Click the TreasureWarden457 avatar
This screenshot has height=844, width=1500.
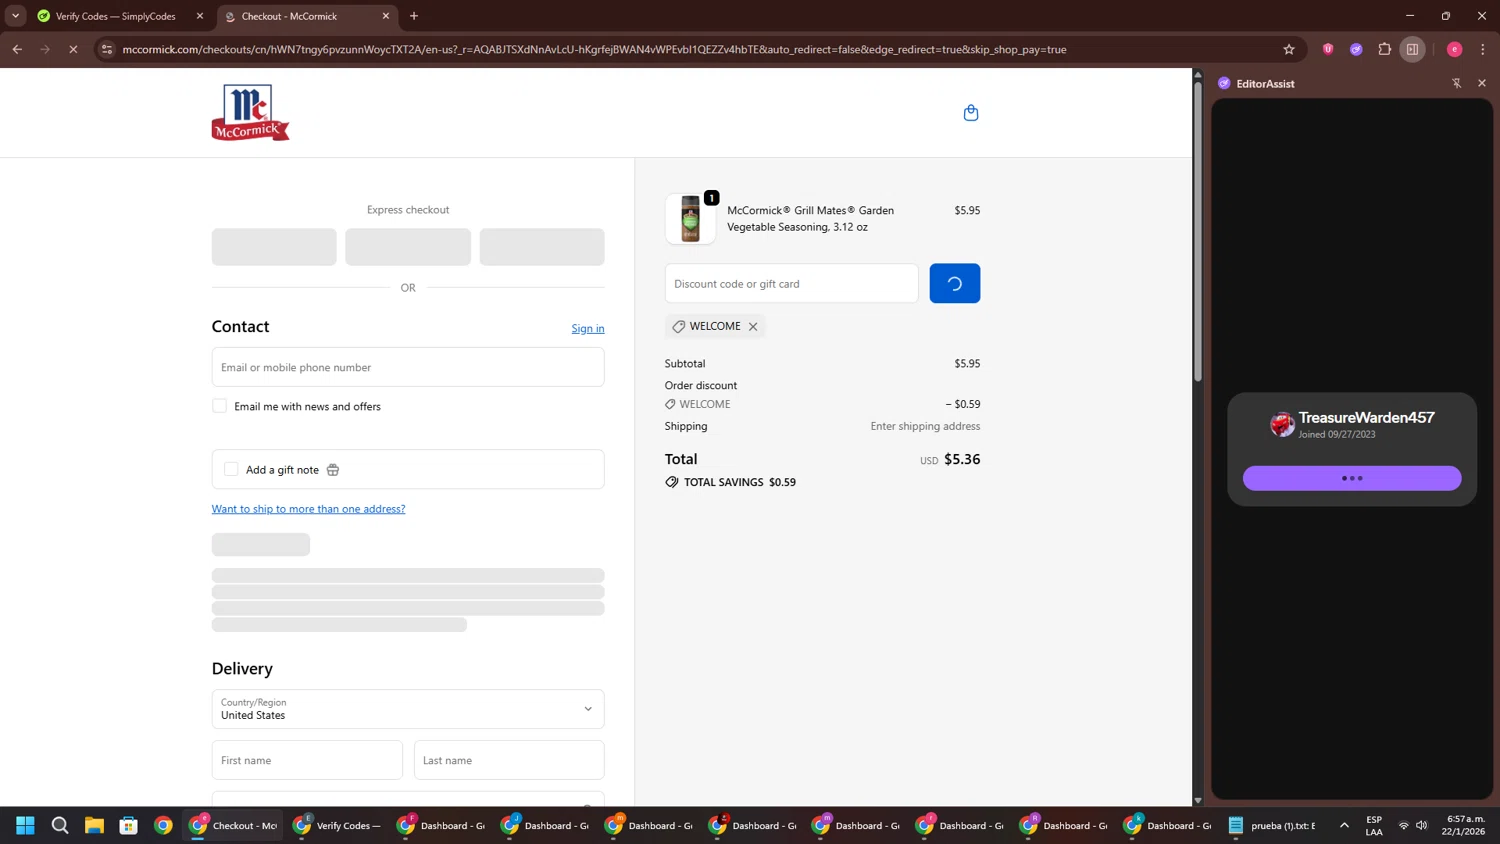tap(1282, 425)
